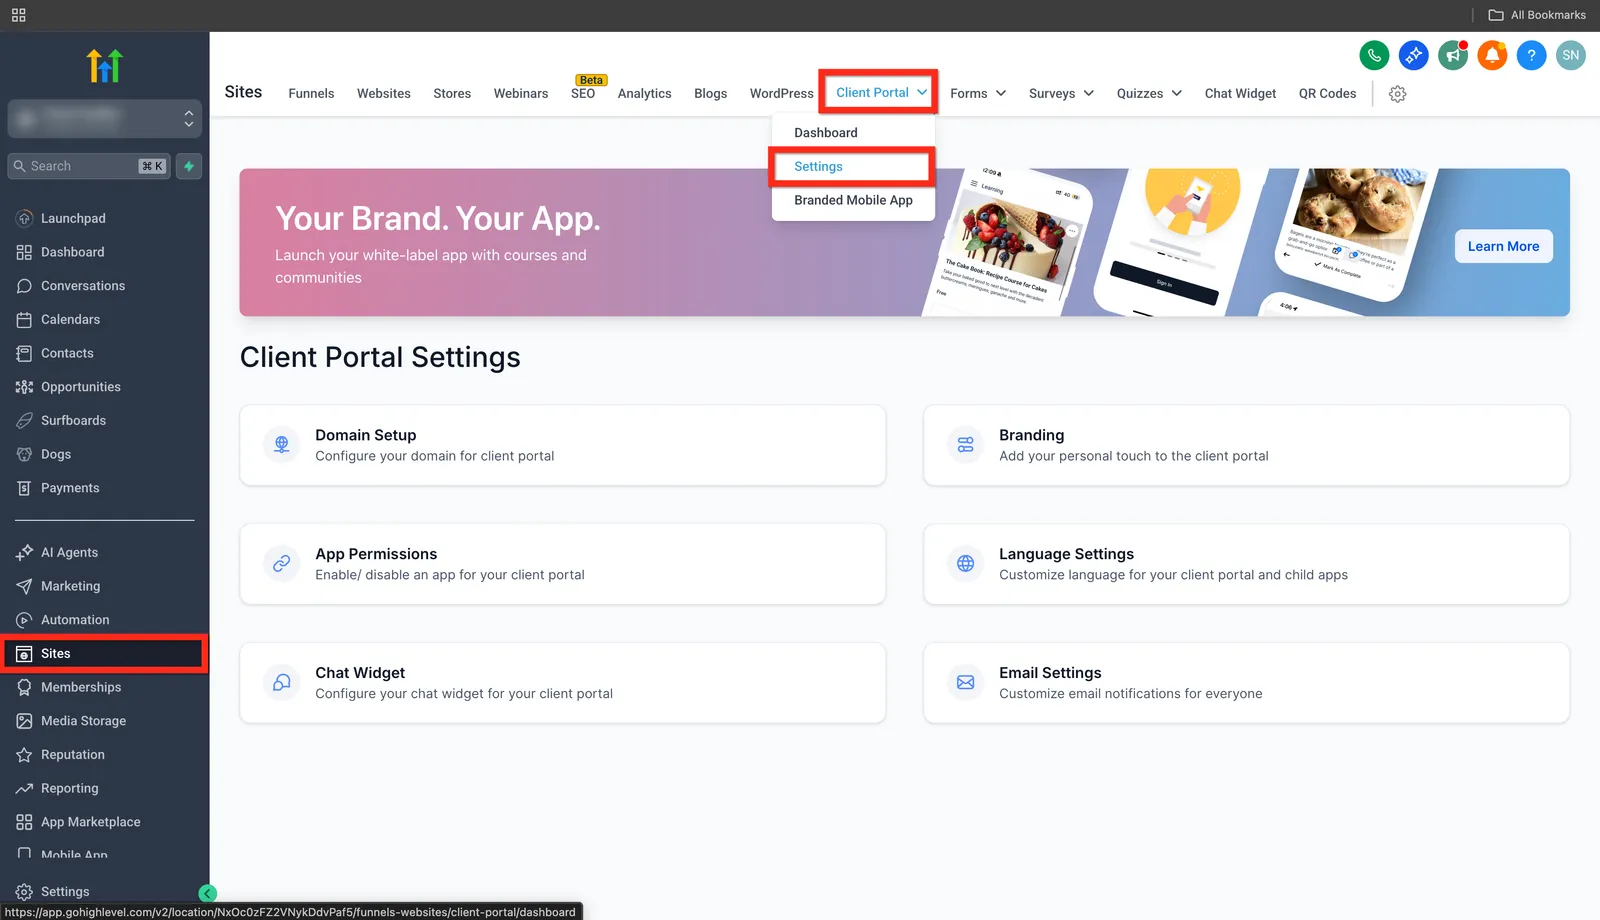Viewport: 1600px width, 920px height.
Task: Click the Branding sliders icon
Action: click(966, 445)
